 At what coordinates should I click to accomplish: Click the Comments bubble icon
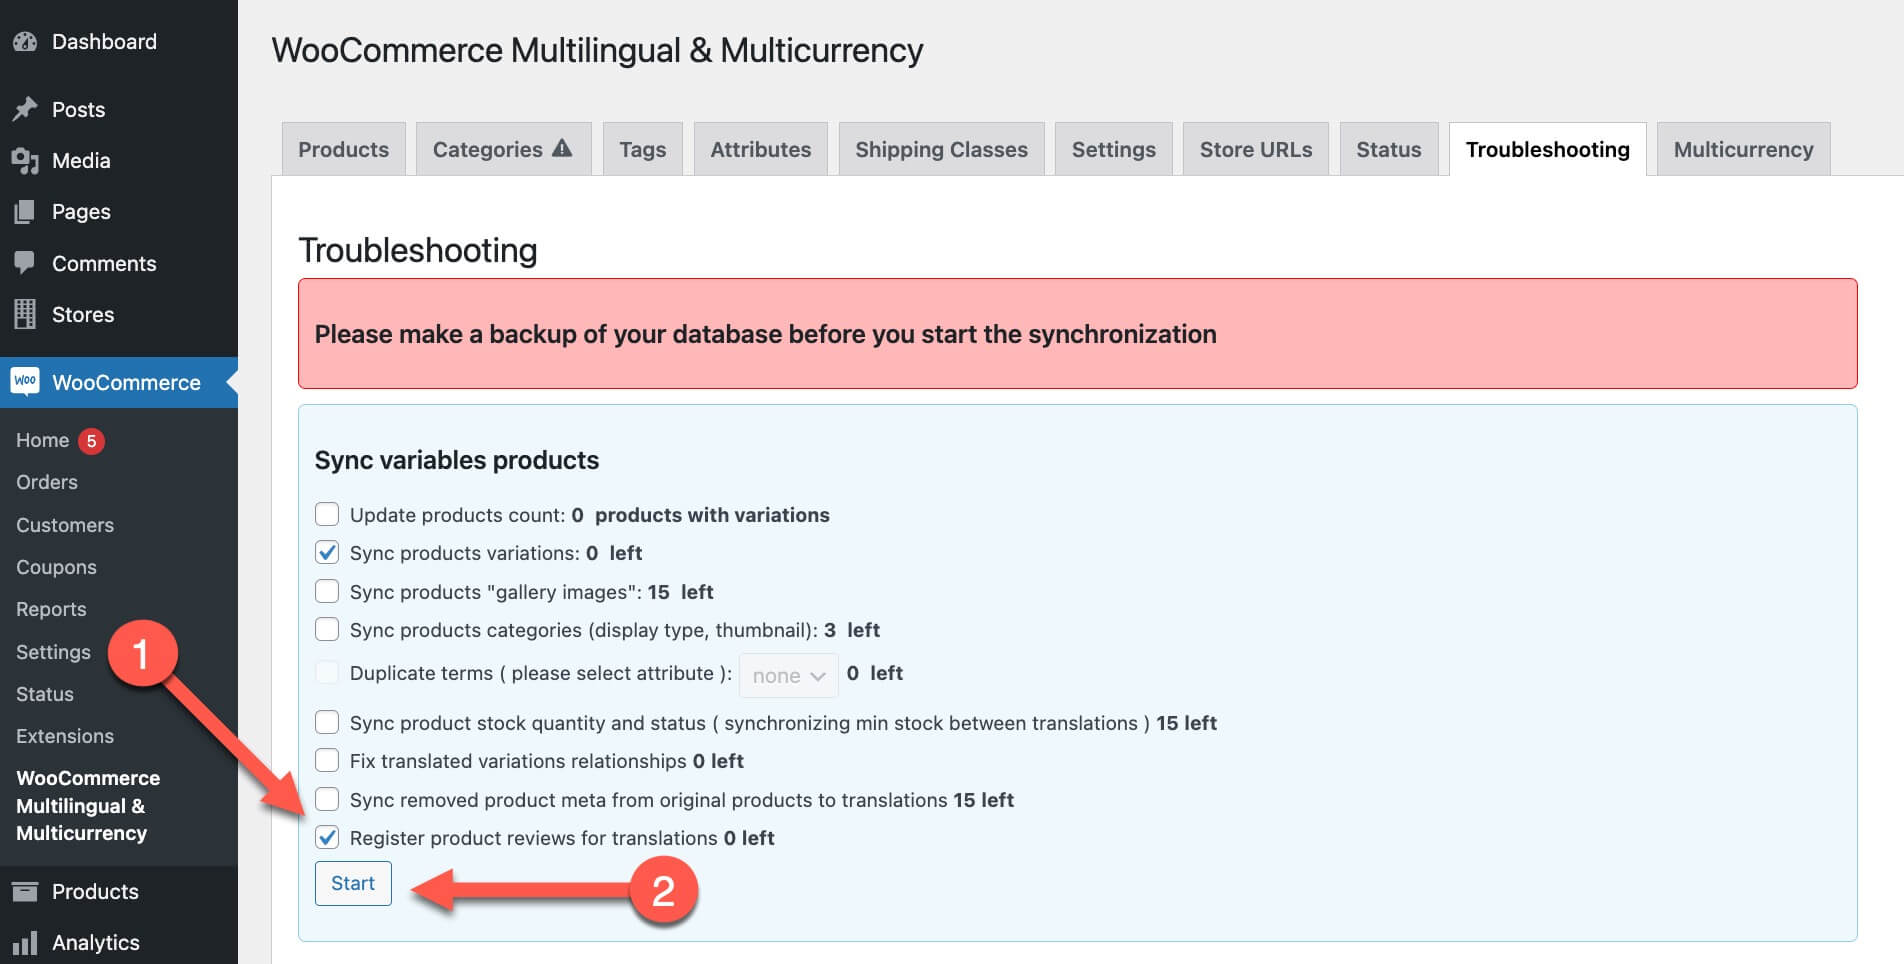pos(25,263)
